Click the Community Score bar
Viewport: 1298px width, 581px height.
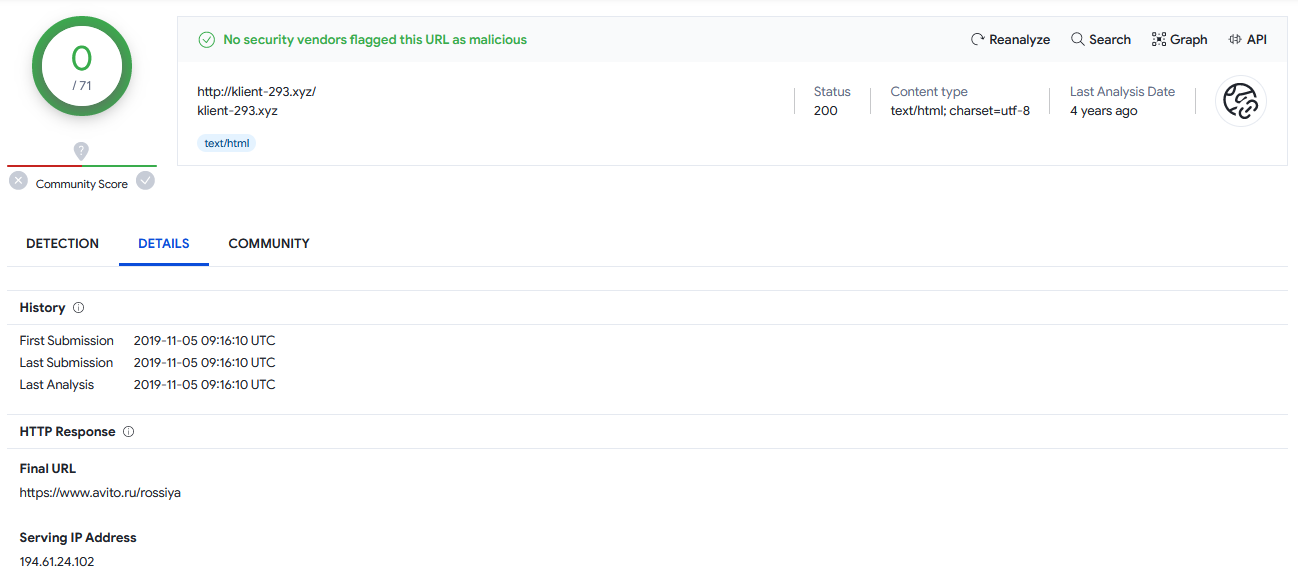pos(82,166)
